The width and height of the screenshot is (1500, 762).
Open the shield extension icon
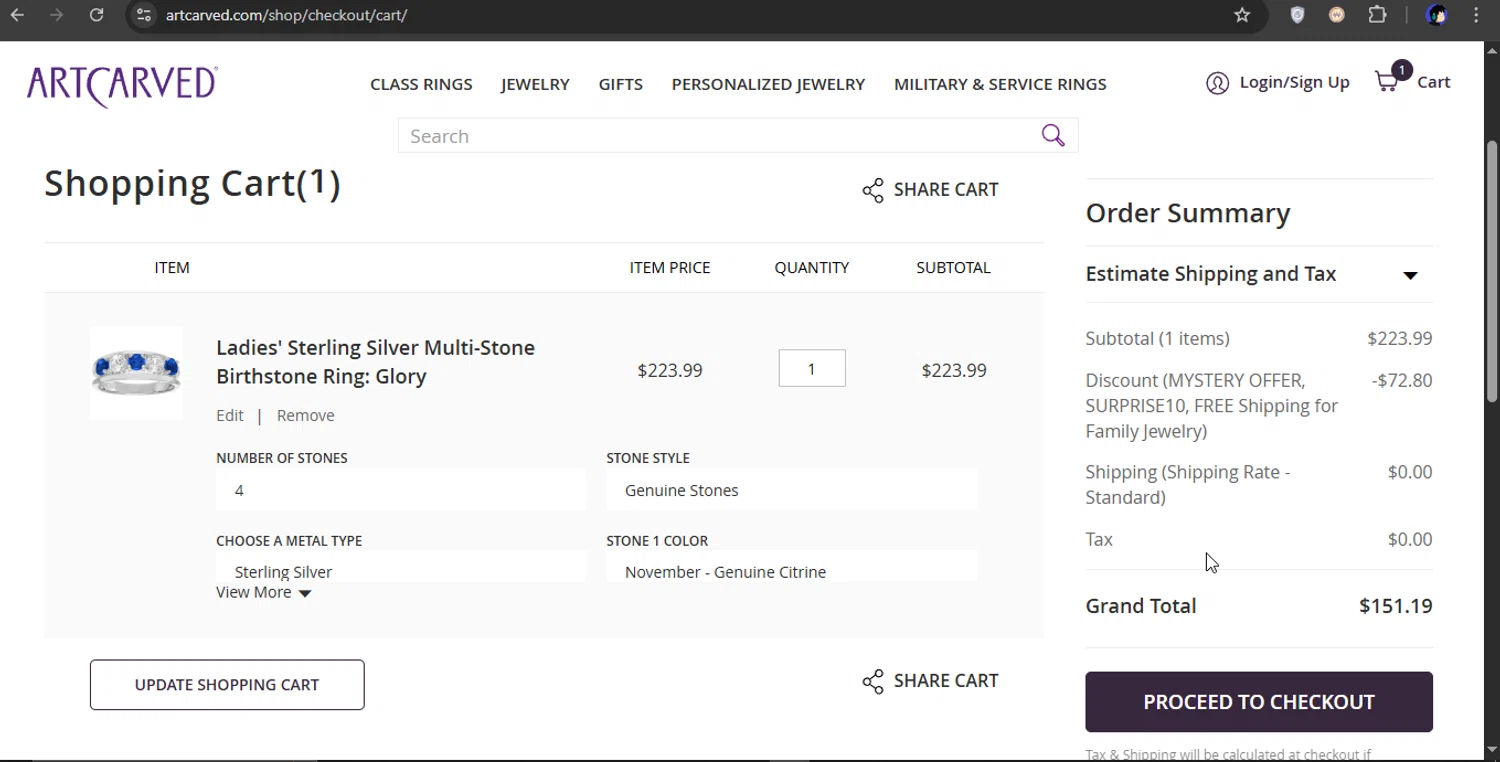(x=1297, y=15)
